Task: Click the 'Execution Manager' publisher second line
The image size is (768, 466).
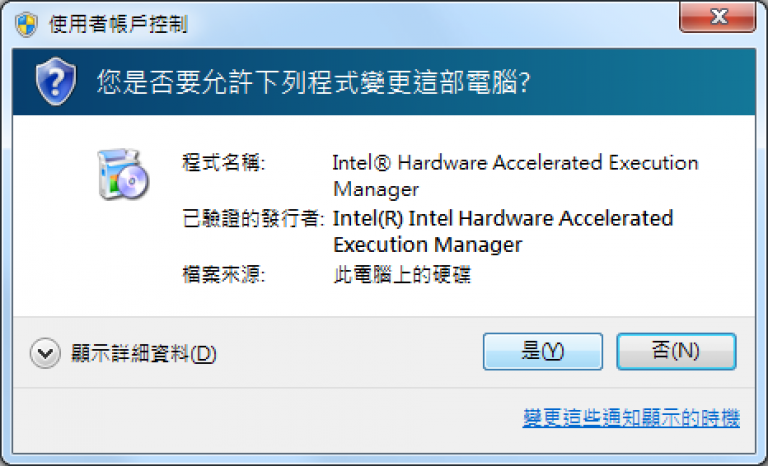Action: point(428,245)
